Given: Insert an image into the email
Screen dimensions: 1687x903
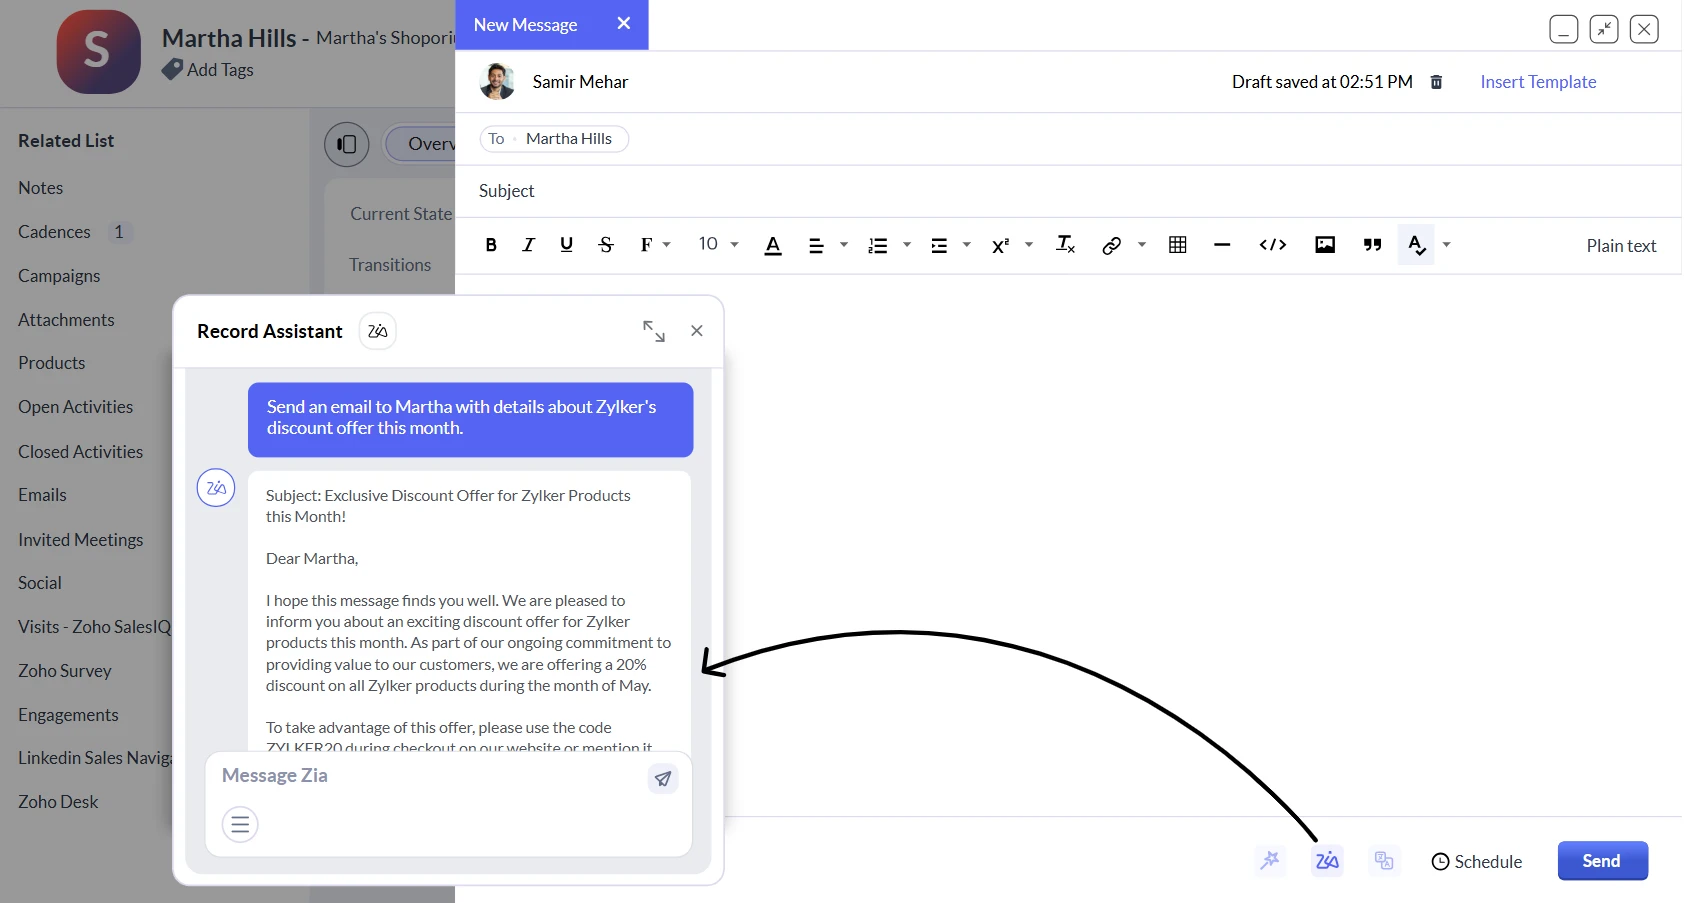Looking at the screenshot, I should pyautogui.click(x=1325, y=245).
